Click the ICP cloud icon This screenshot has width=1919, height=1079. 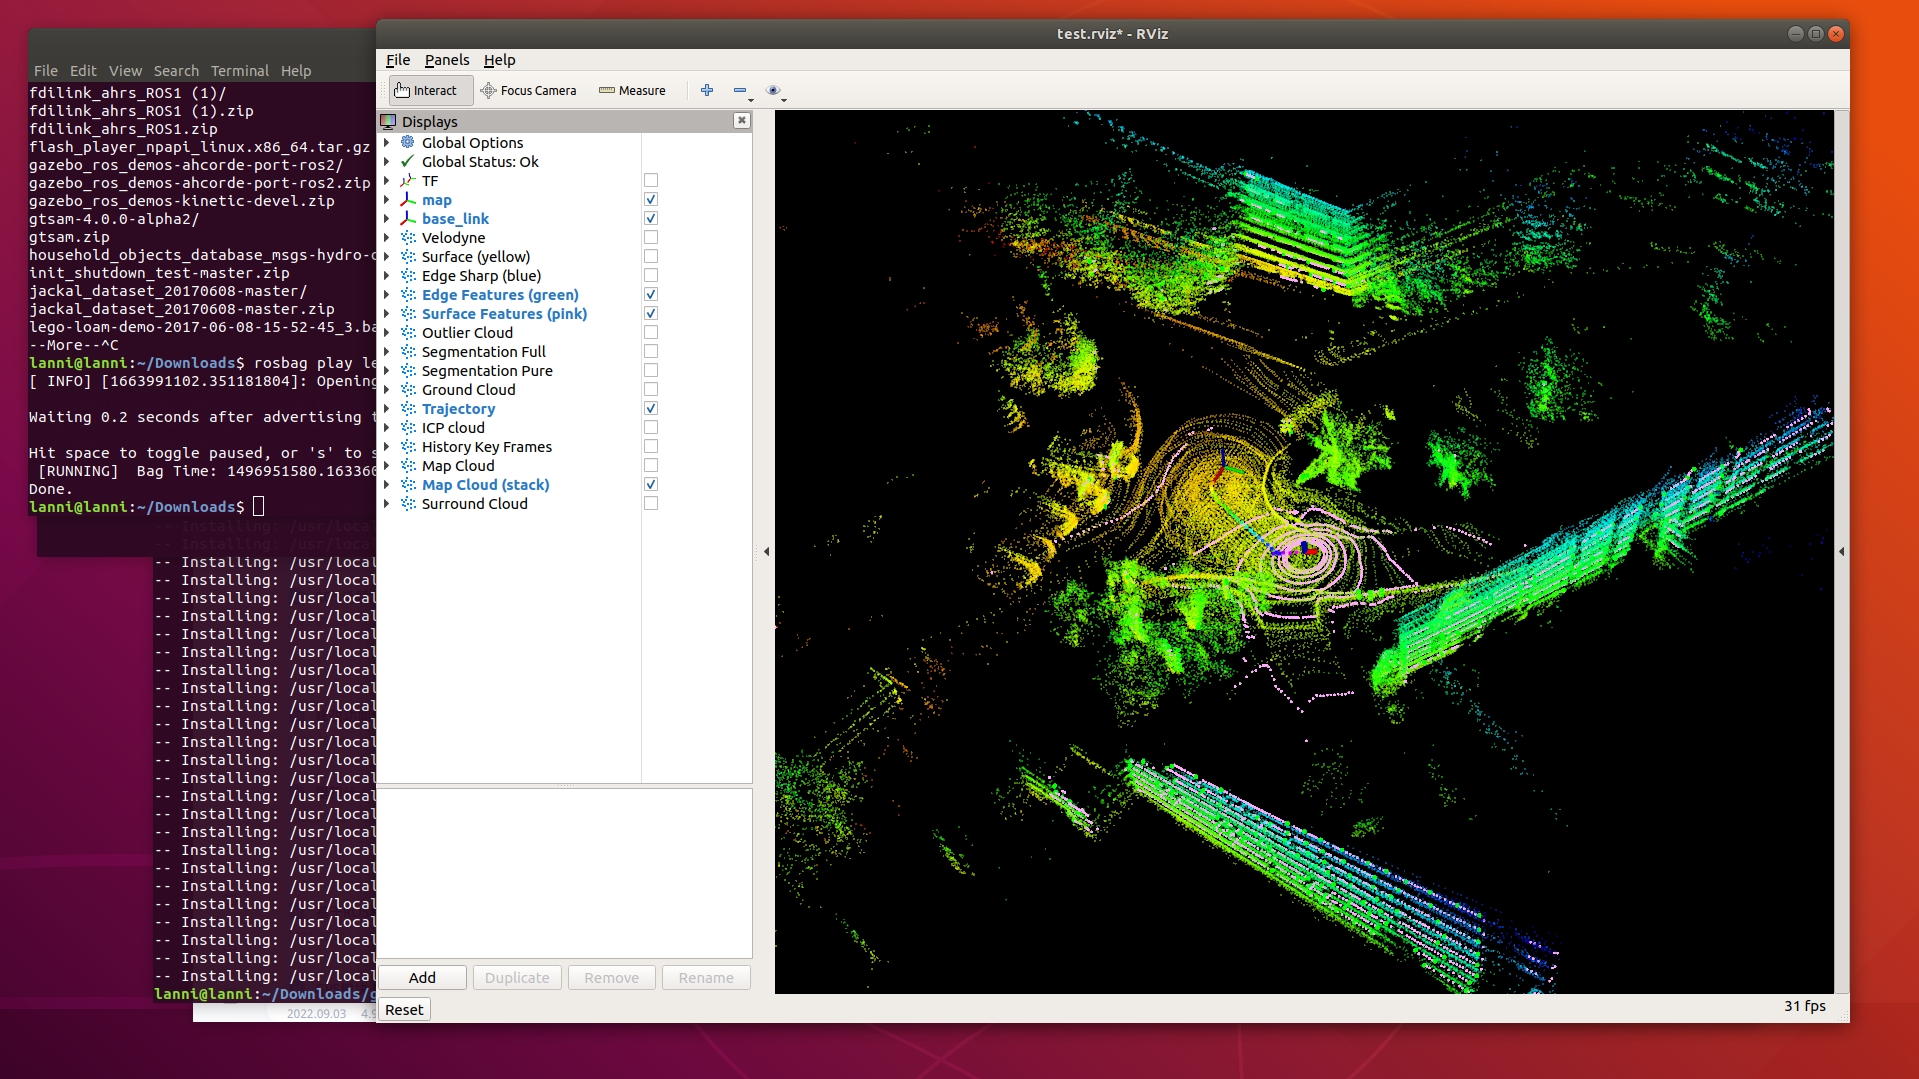(x=408, y=427)
